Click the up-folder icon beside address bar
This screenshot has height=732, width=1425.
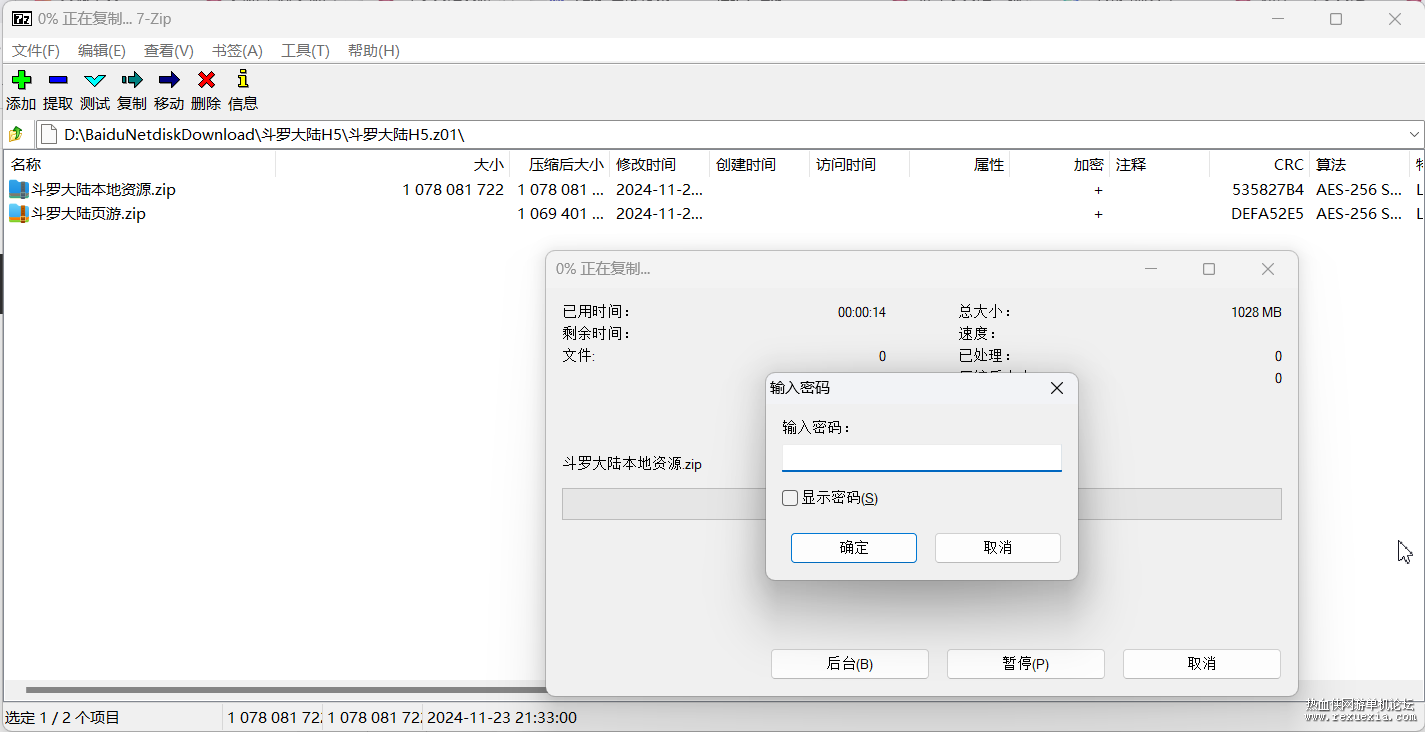coord(16,134)
